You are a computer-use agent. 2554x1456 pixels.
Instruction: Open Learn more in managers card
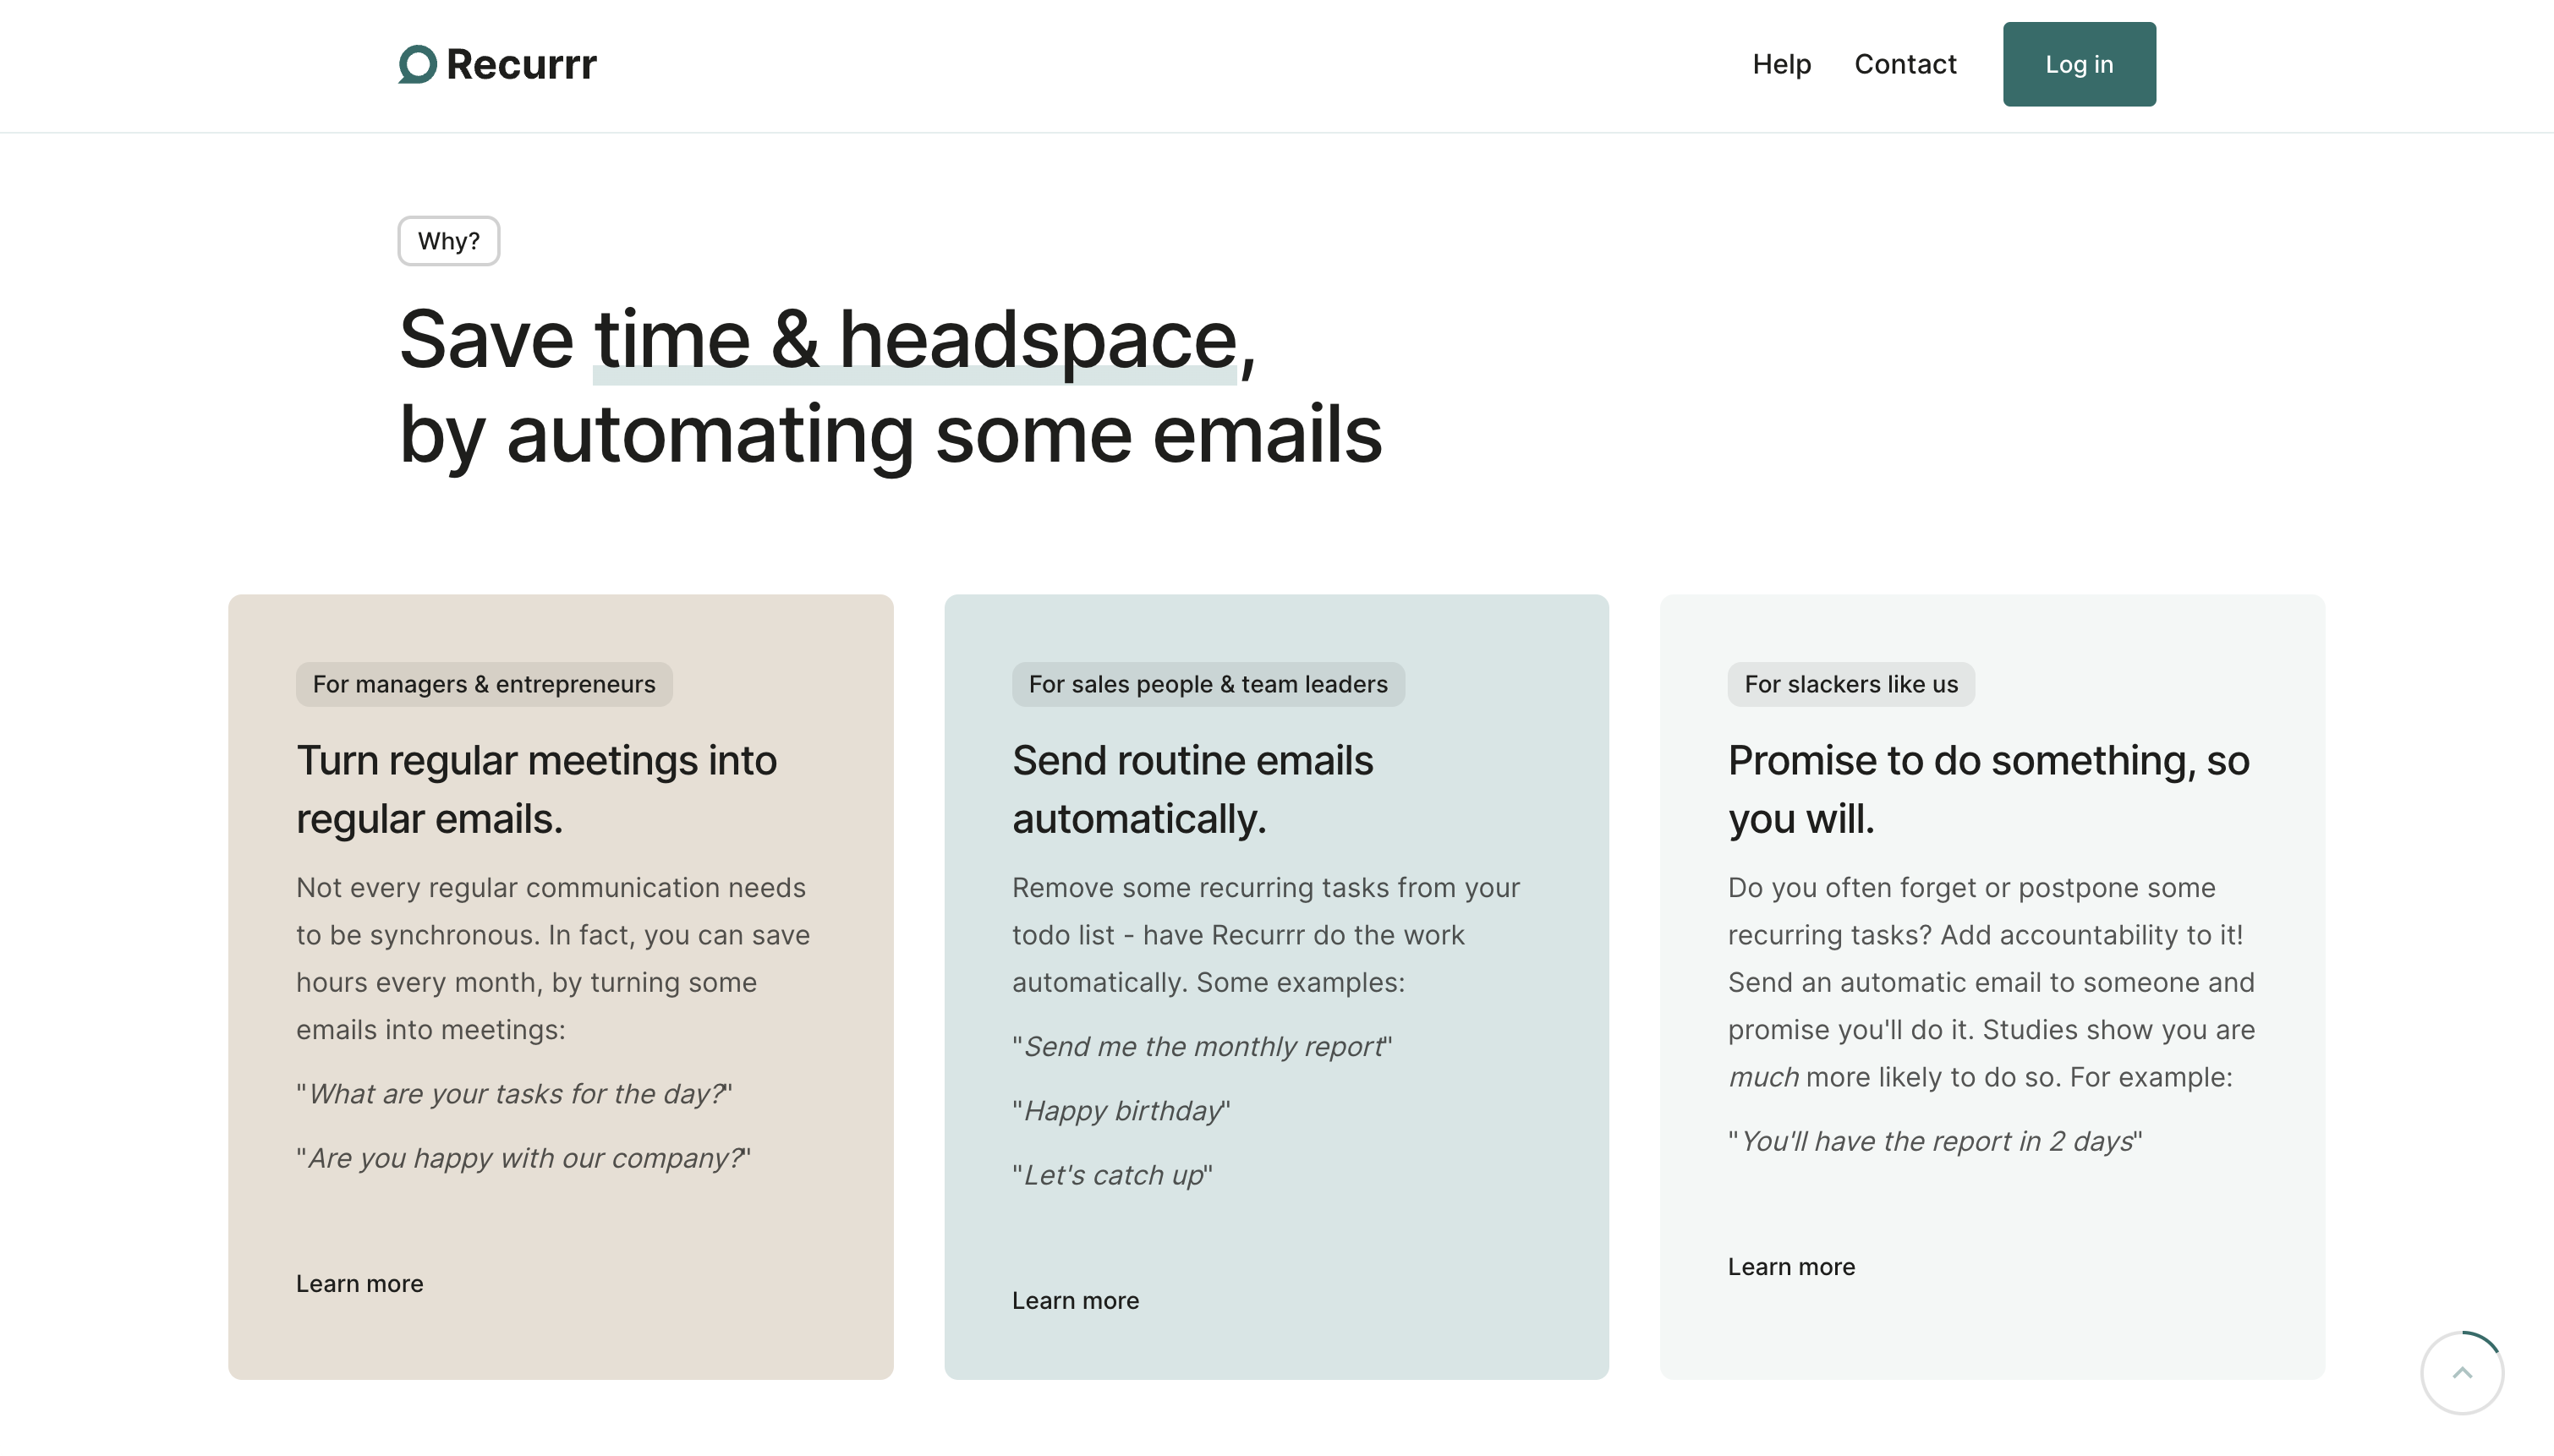click(359, 1283)
